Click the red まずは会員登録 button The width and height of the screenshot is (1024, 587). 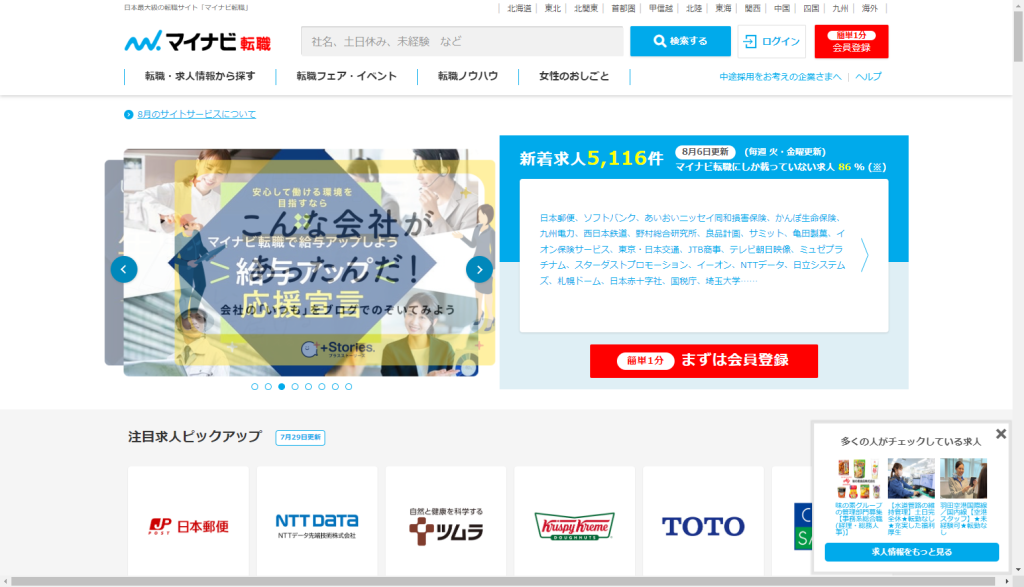pos(704,360)
